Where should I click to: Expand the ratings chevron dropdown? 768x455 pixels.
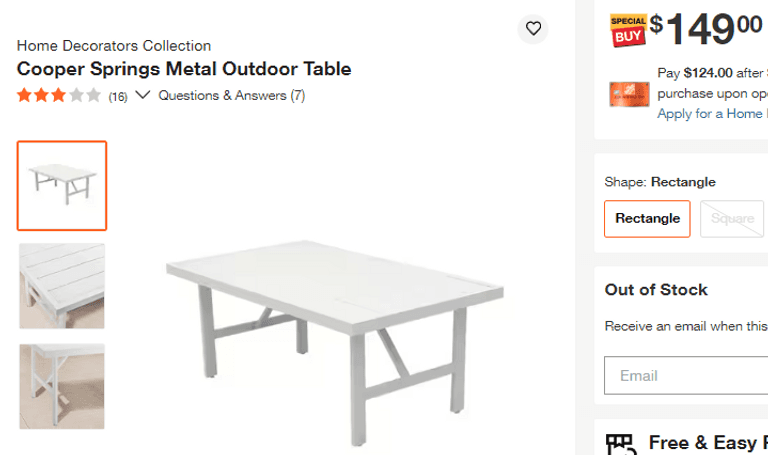tap(142, 96)
